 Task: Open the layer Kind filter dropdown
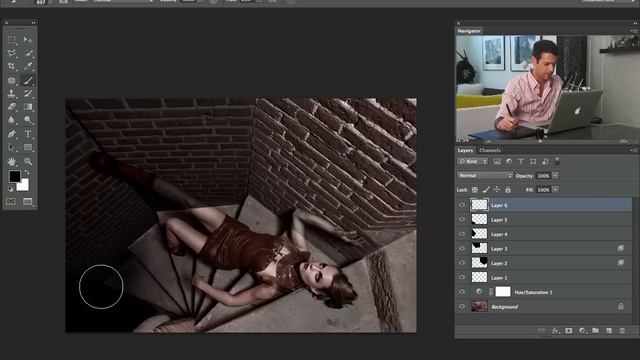[x=473, y=162]
